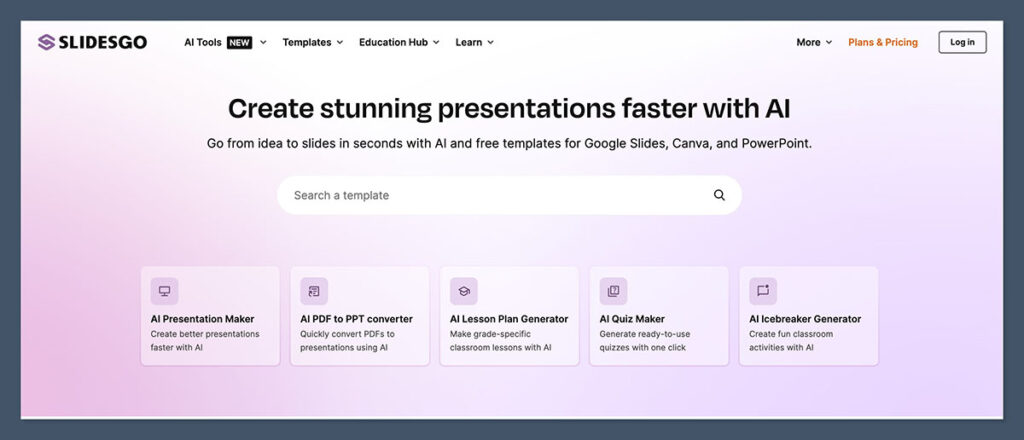Expand the Templates chevron
The height and width of the screenshot is (440, 1024).
point(340,42)
